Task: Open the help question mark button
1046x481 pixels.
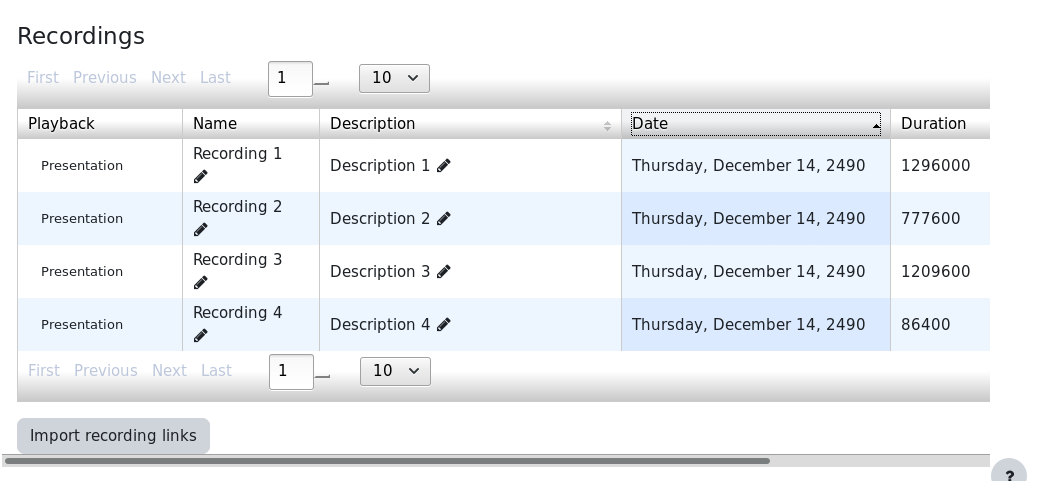Action: [x=1009, y=472]
